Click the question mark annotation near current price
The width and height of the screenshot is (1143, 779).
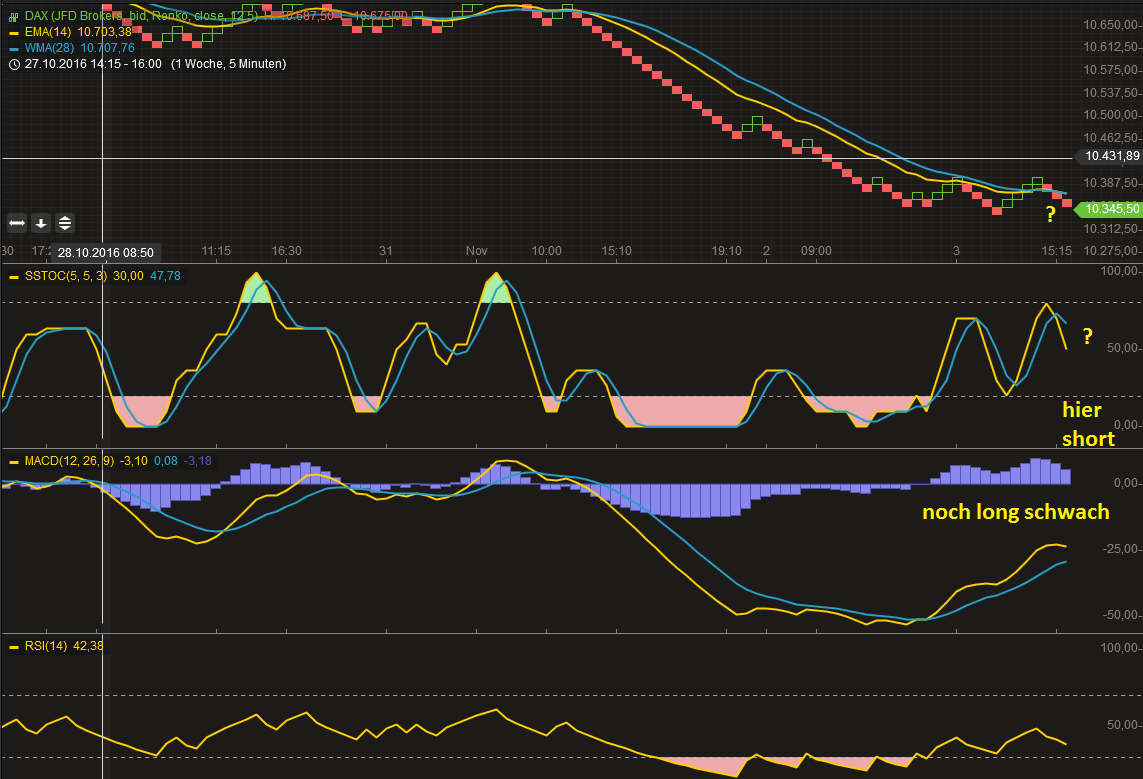click(1049, 214)
